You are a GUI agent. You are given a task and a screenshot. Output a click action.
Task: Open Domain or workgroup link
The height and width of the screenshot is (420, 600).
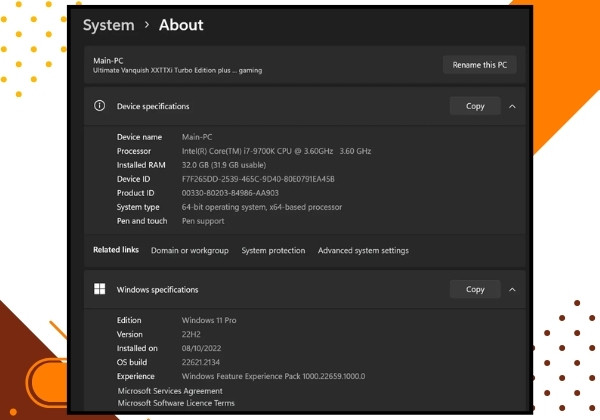(190, 251)
